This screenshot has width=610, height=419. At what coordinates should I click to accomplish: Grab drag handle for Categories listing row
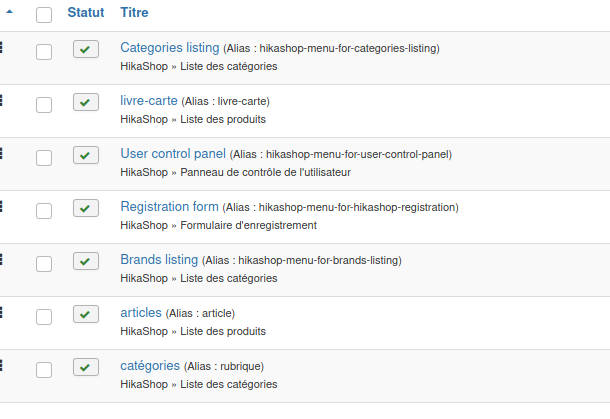pos(2,47)
